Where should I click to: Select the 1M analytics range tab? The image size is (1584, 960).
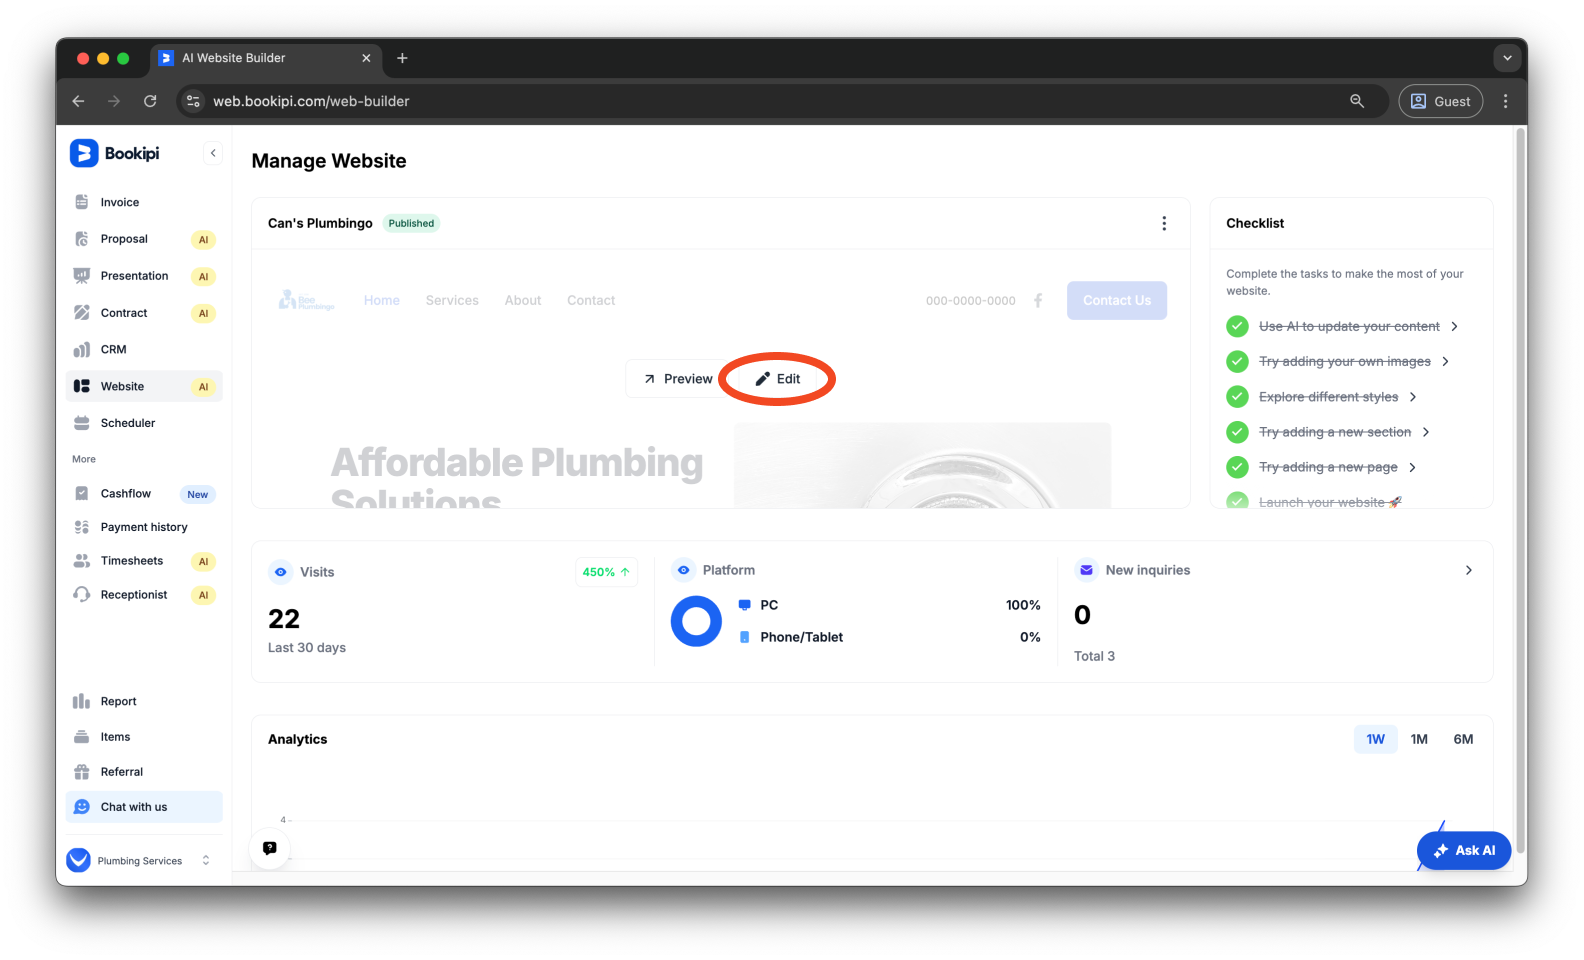click(1419, 739)
